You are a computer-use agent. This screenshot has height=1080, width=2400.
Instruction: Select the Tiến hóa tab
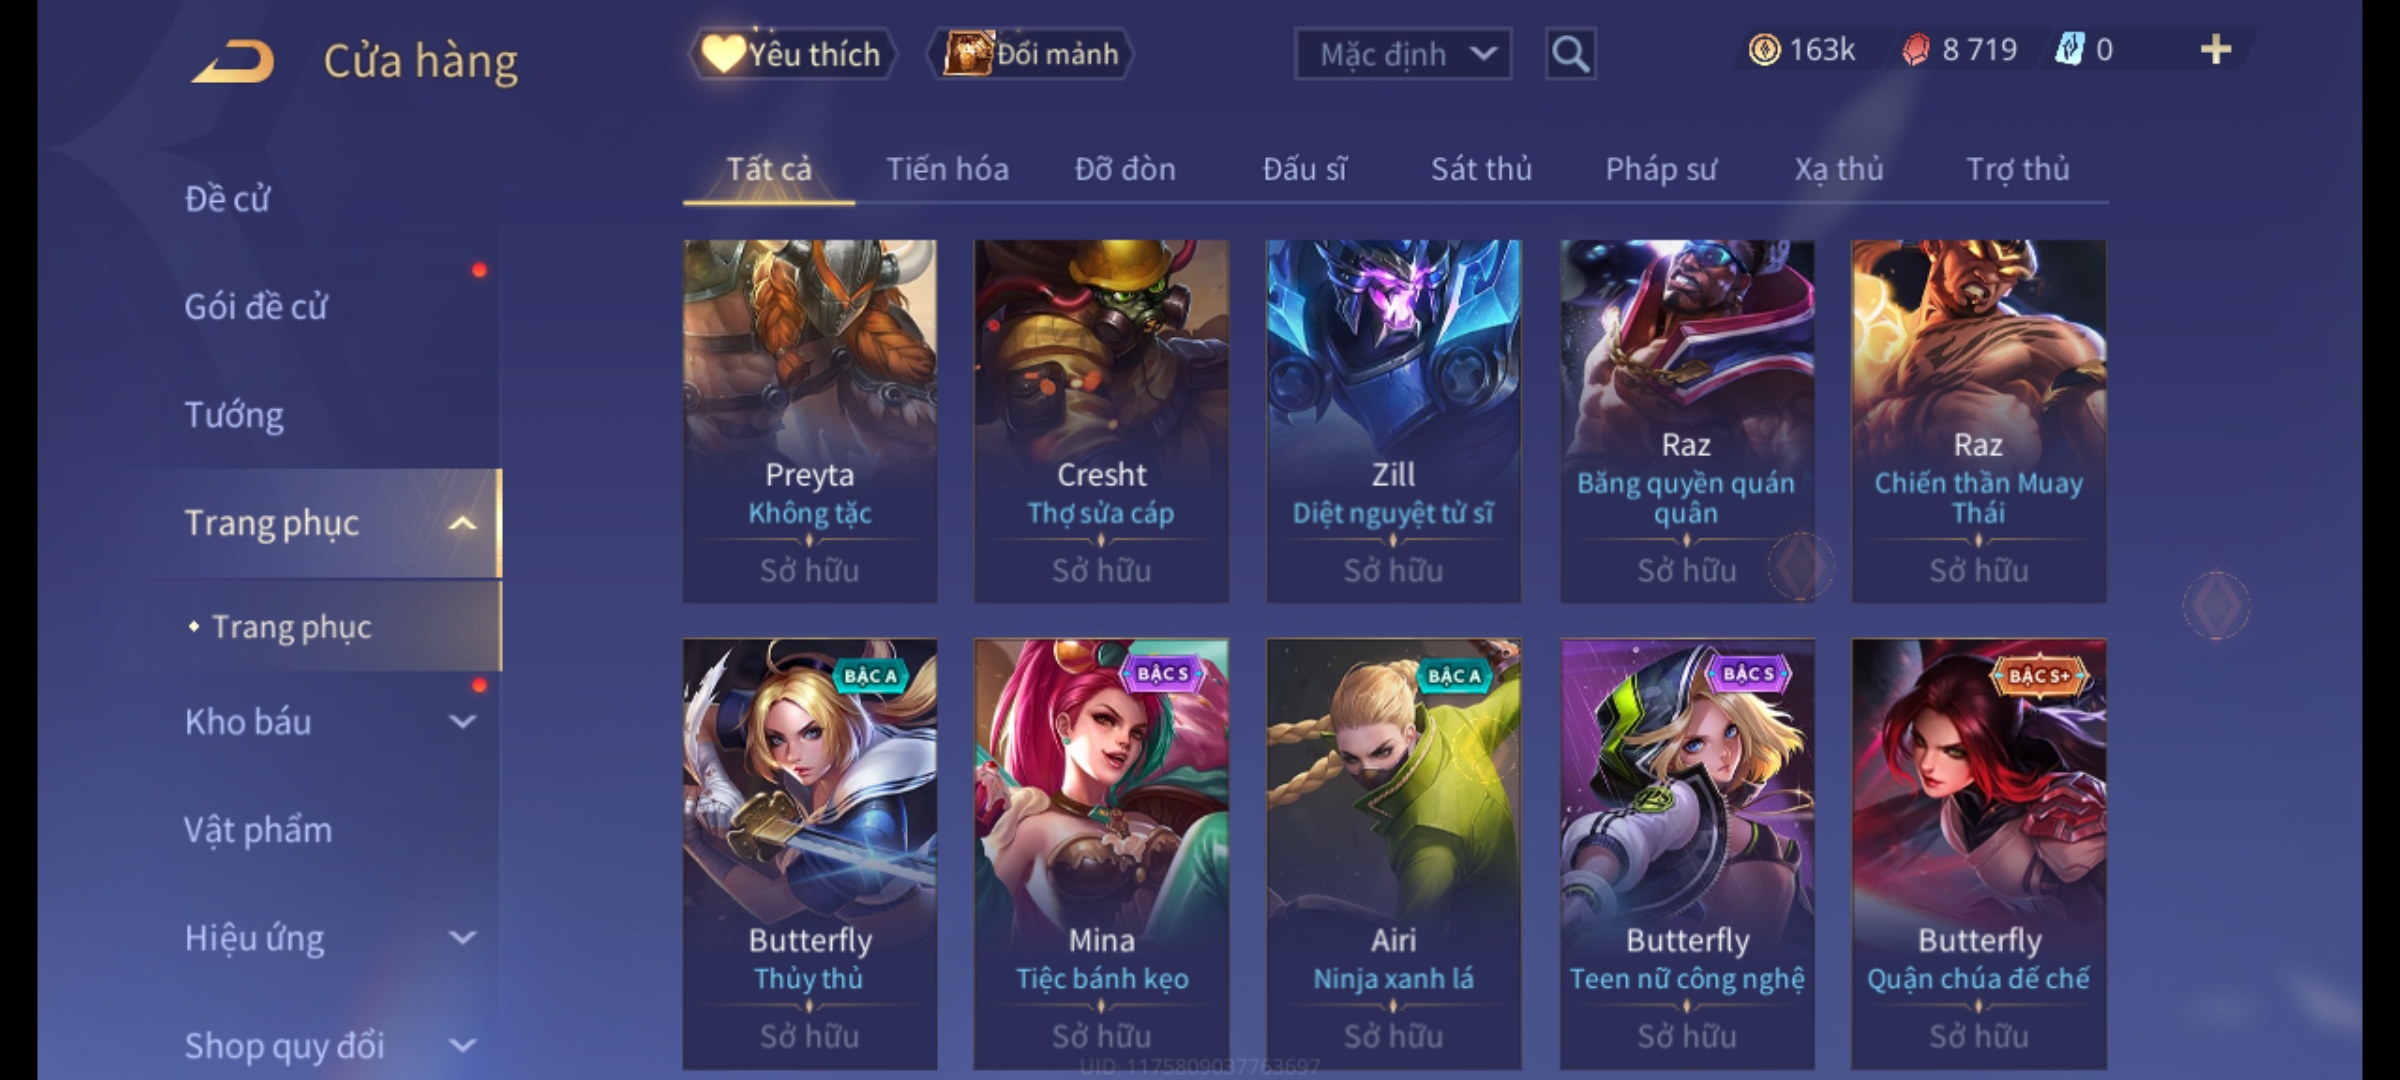pyautogui.click(x=947, y=169)
